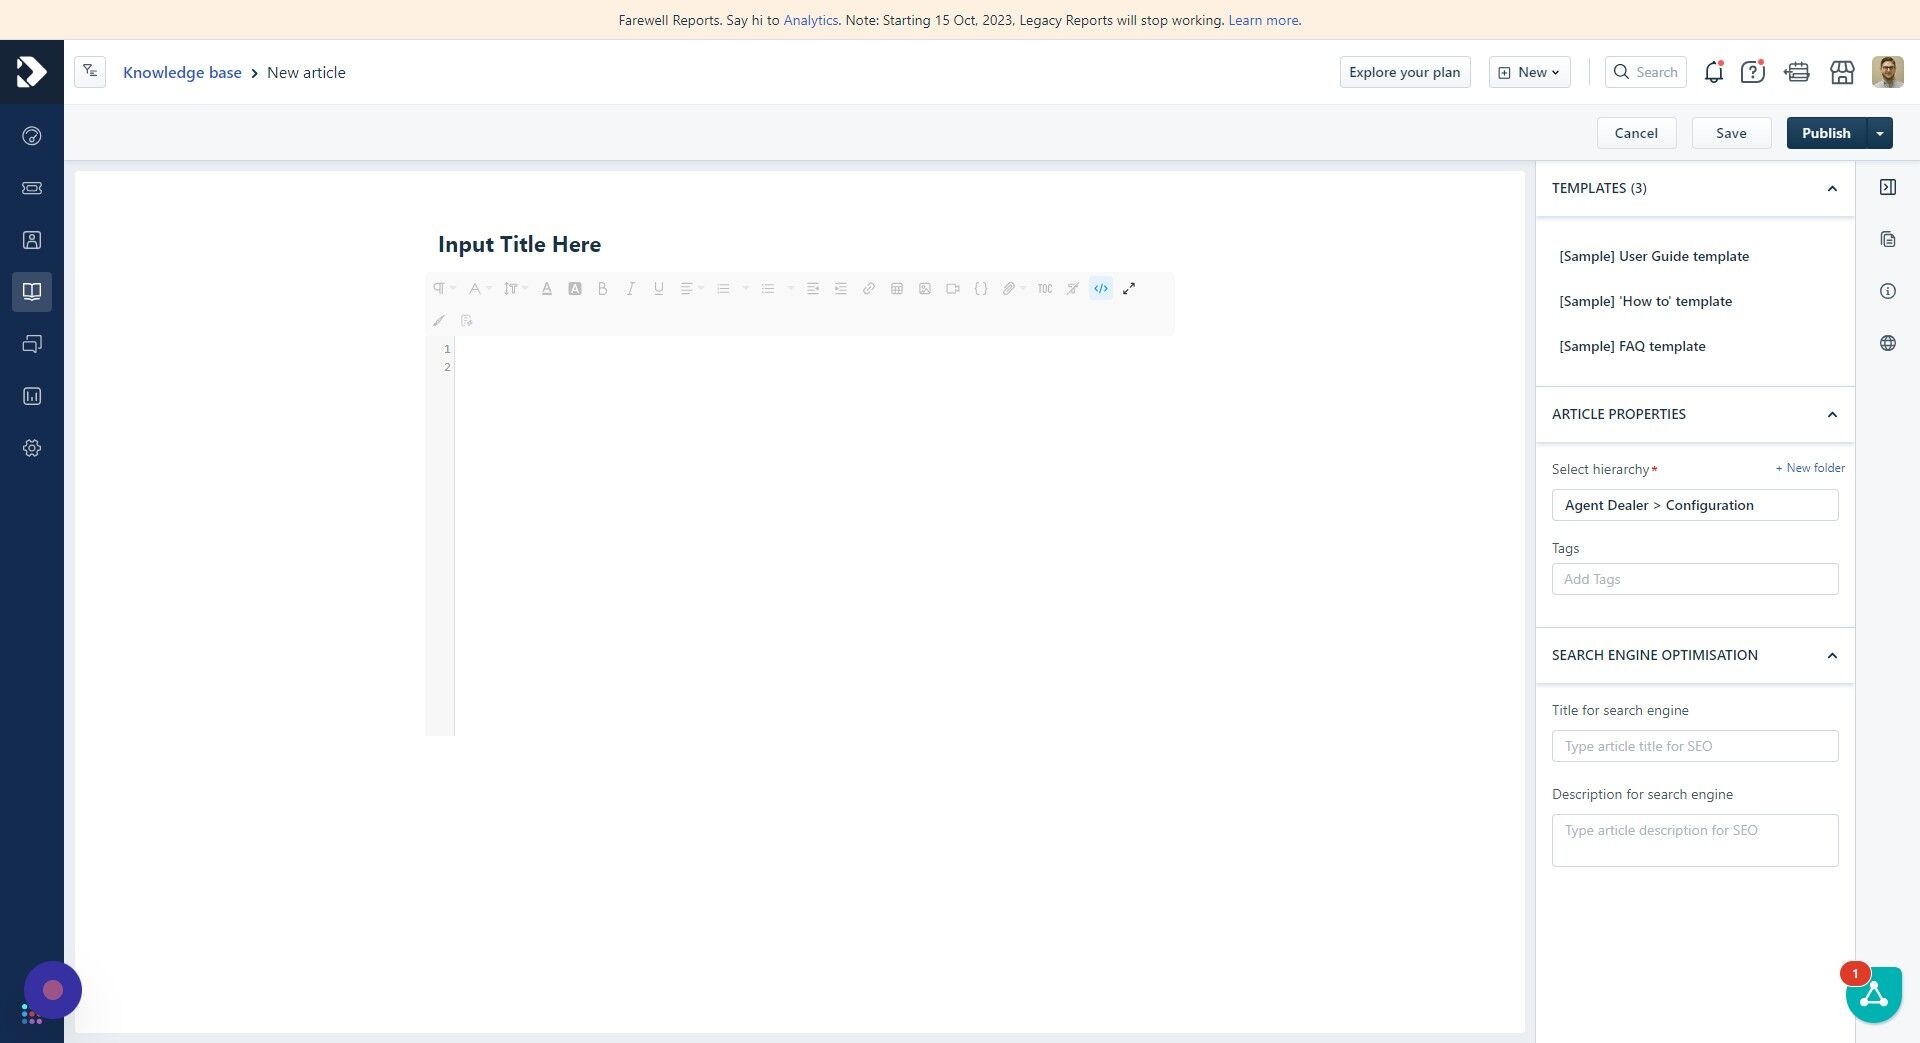Toggle bold formatting in the editor toolbar
Image resolution: width=1920 pixels, height=1043 pixels.
pyautogui.click(x=603, y=288)
